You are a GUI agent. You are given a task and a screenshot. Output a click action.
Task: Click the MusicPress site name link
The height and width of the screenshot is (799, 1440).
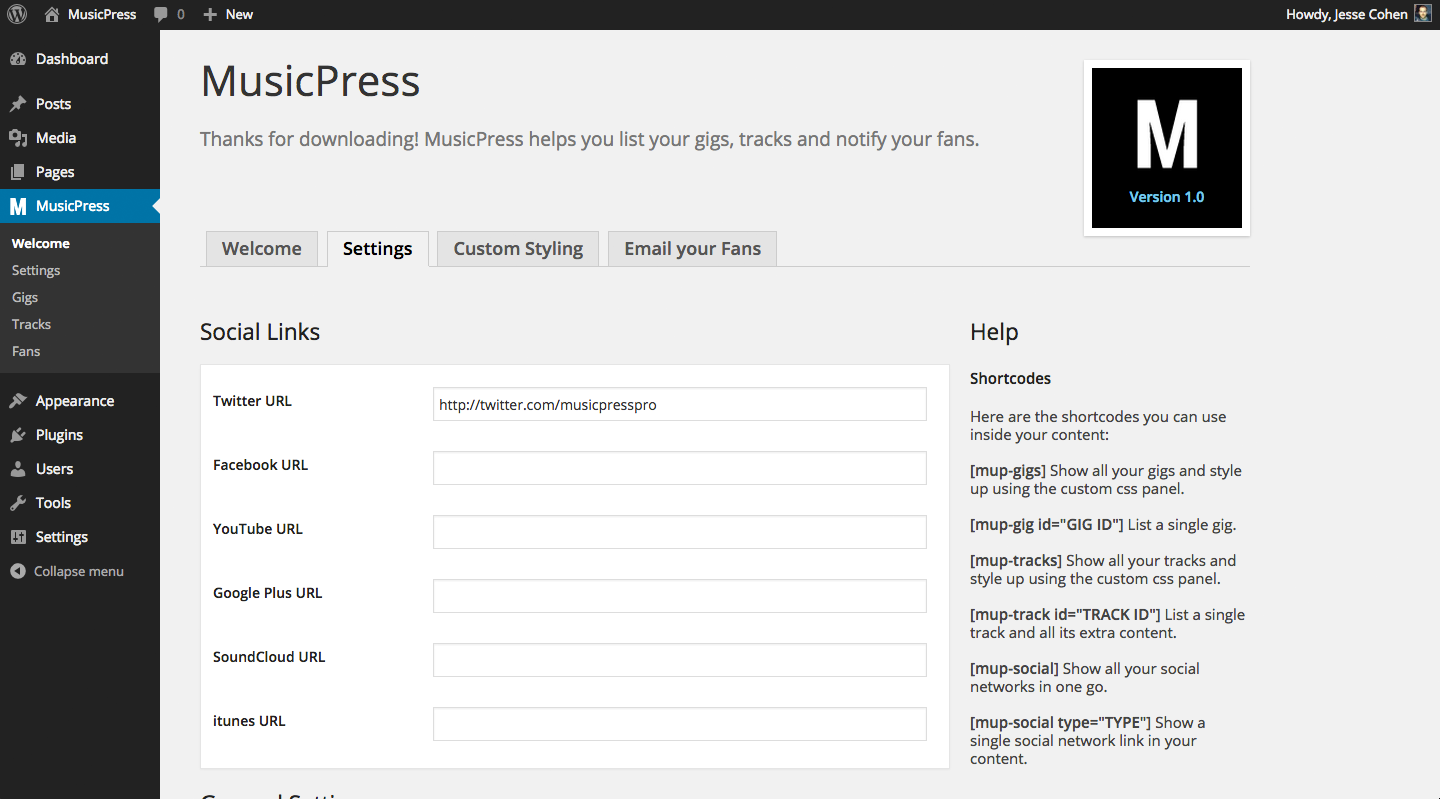tap(102, 14)
